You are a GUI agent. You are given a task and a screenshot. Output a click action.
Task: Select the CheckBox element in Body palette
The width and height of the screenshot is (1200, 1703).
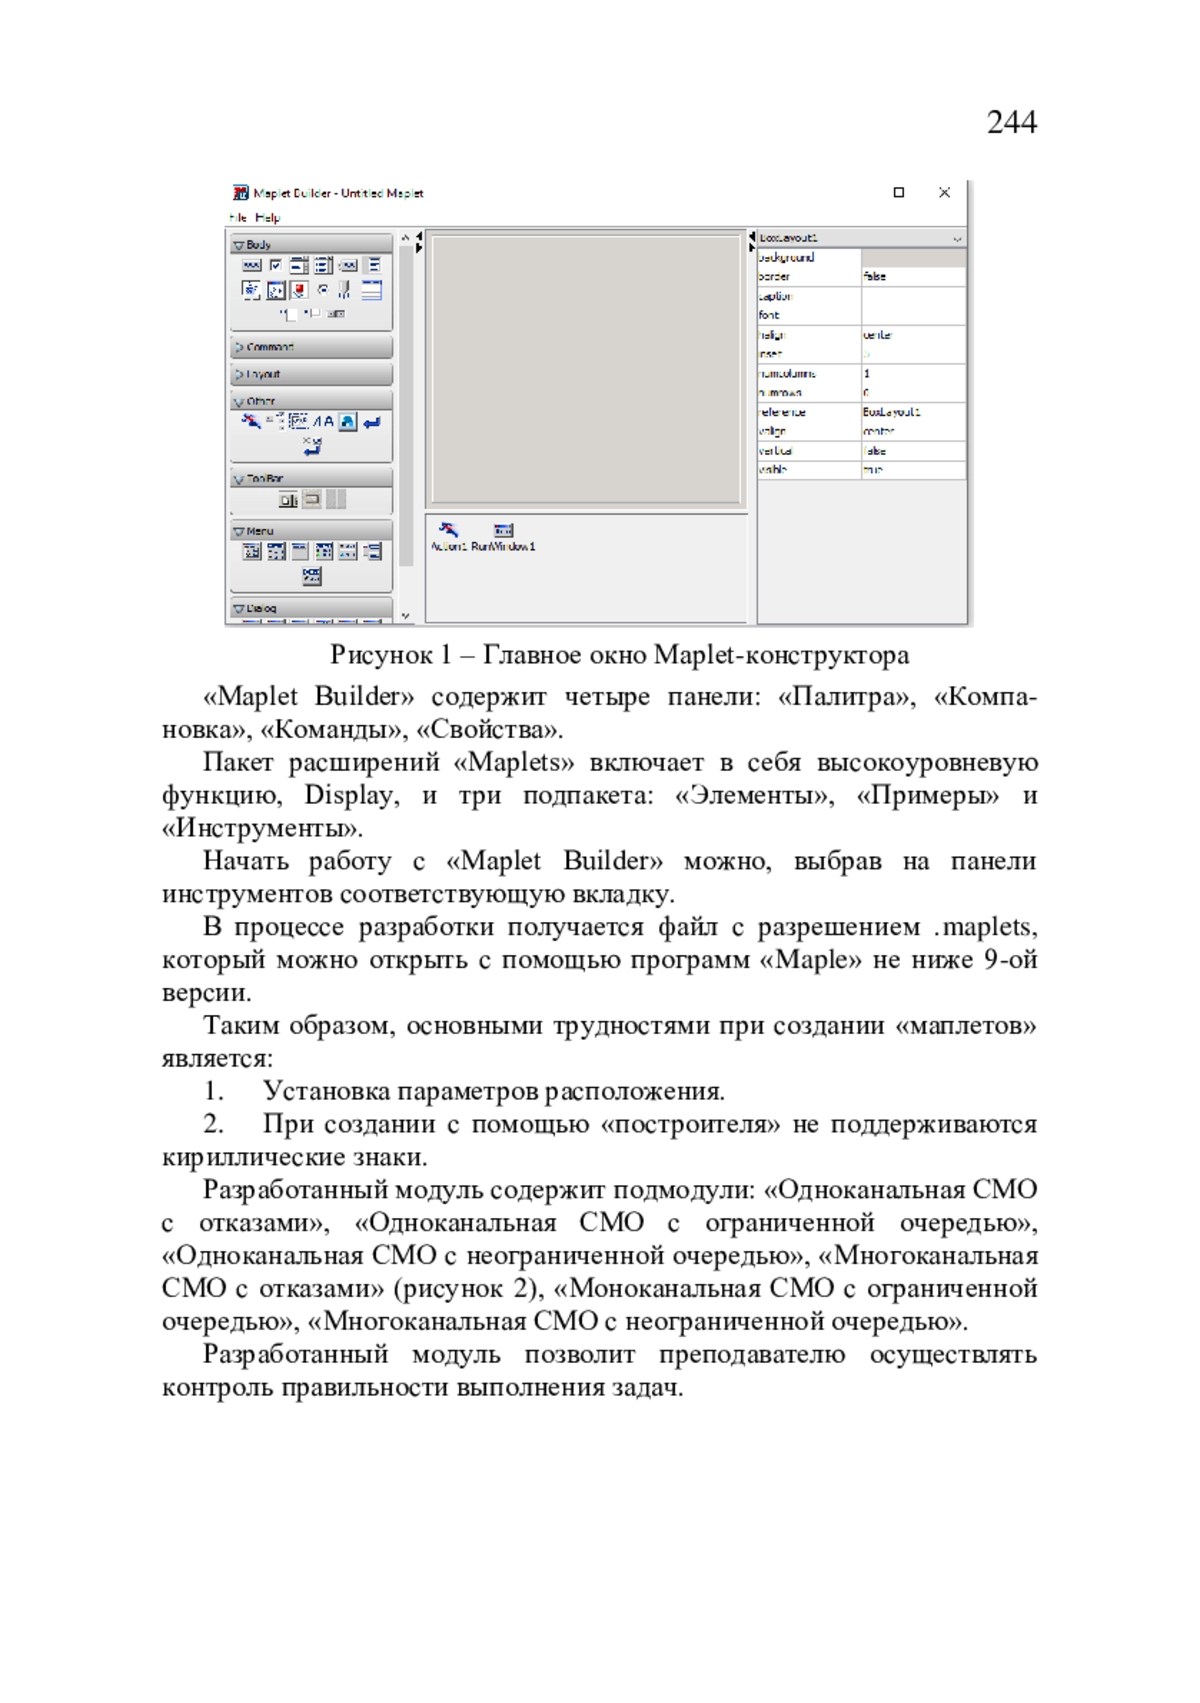[276, 265]
